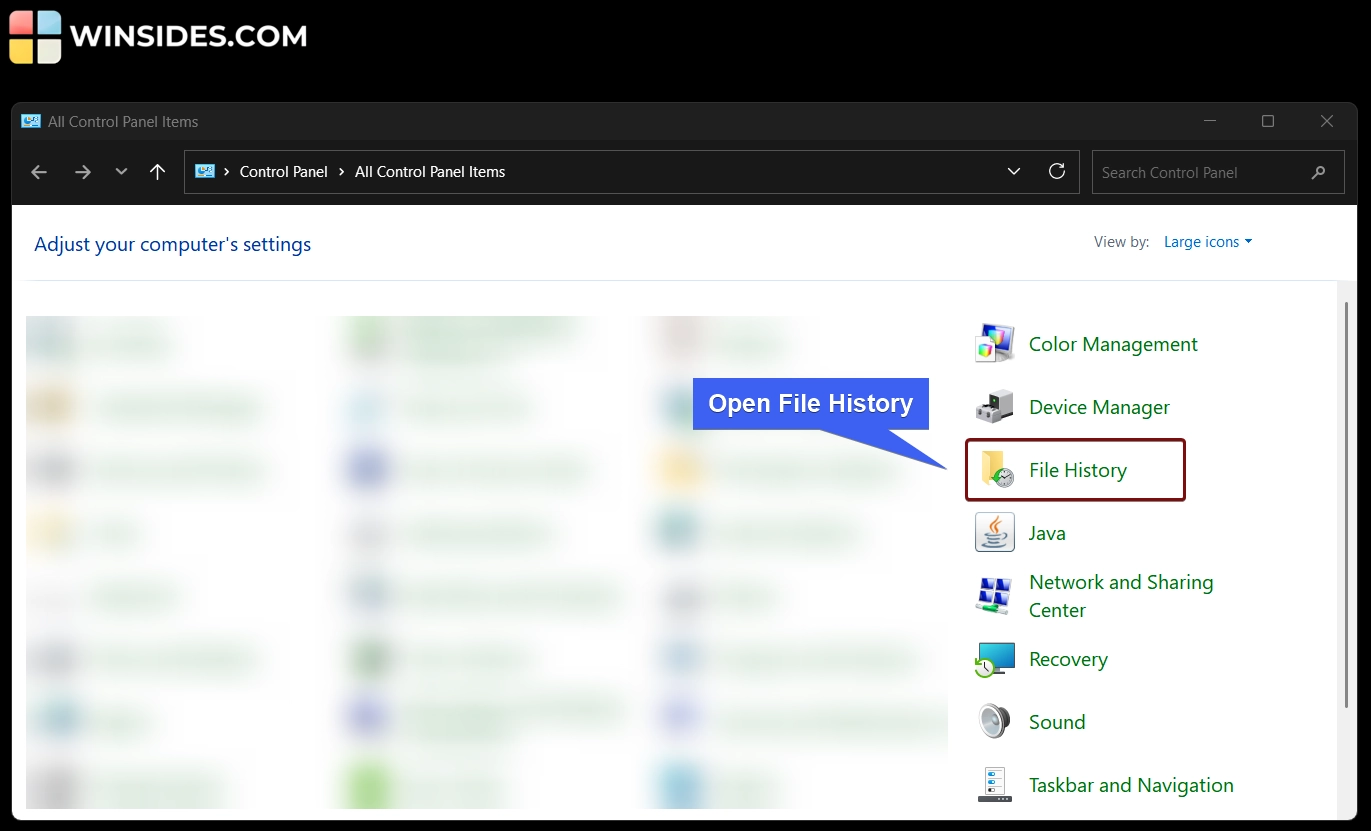The image size is (1371, 831).
Task: Navigate back using the back arrow
Action: pos(38,172)
